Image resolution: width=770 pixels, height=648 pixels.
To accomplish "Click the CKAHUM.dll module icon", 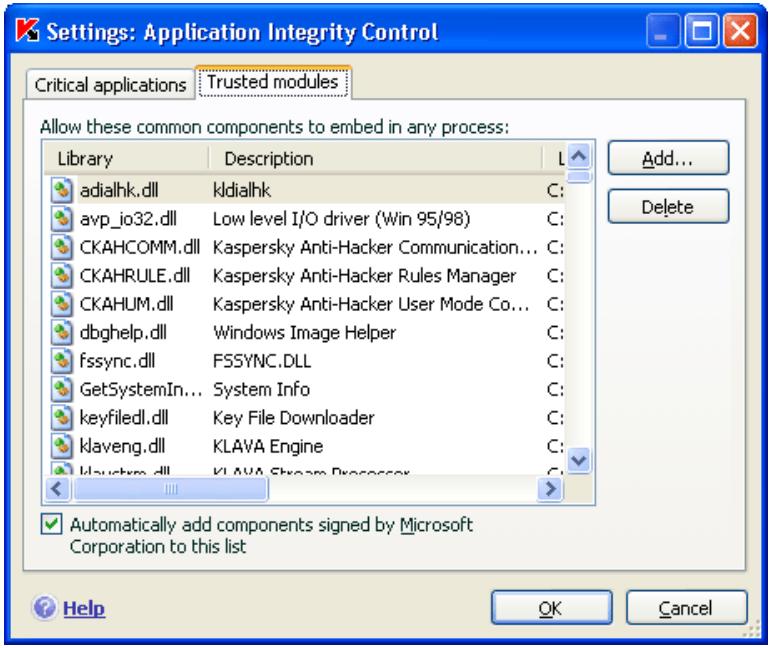I will click(x=61, y=304).
